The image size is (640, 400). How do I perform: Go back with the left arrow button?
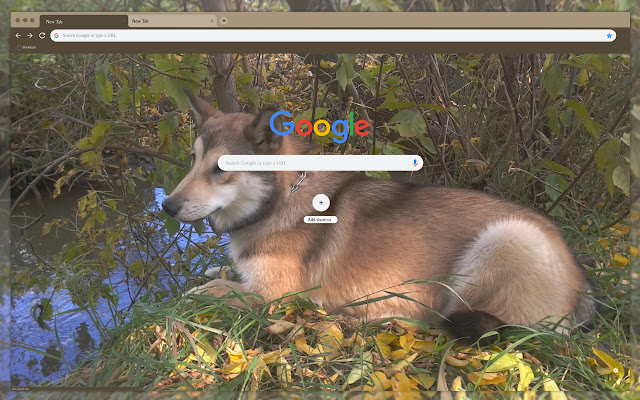tap(18, 36)
